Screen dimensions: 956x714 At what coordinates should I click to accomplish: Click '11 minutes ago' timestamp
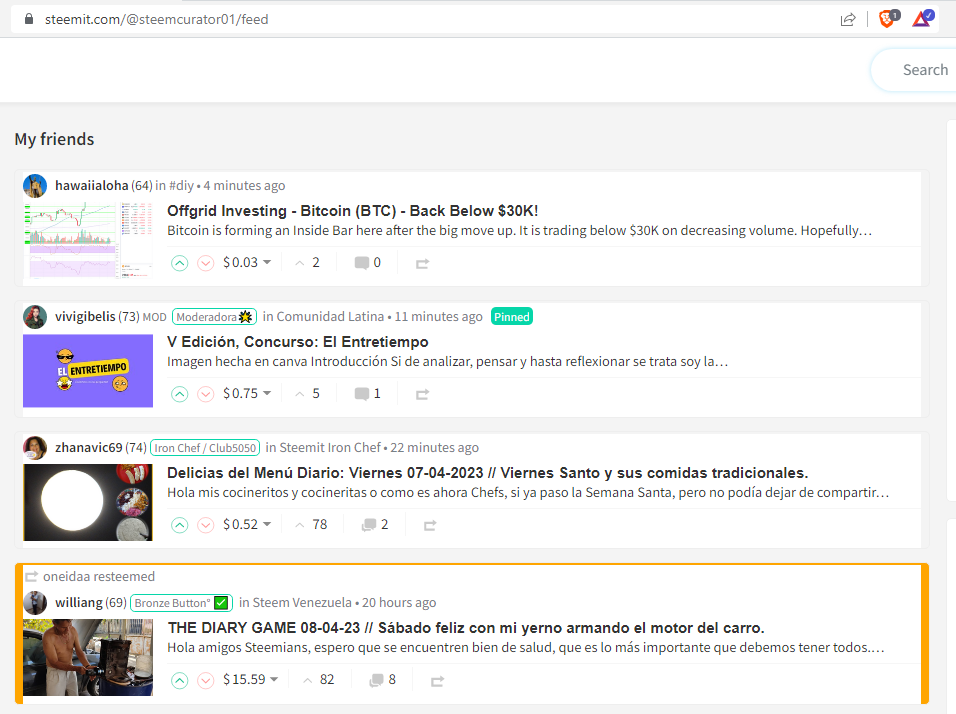click(438, 316)
